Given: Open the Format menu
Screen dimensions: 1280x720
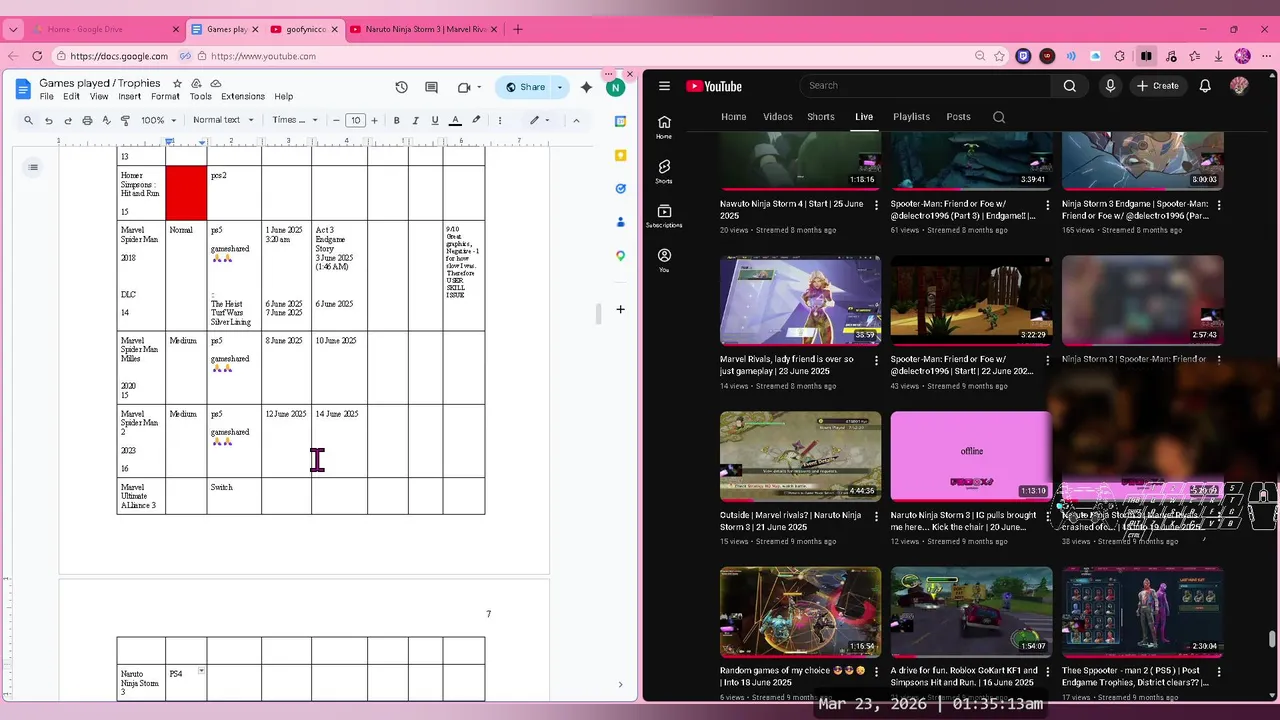Looking at the screenshot, I should [x=165, y=97].
